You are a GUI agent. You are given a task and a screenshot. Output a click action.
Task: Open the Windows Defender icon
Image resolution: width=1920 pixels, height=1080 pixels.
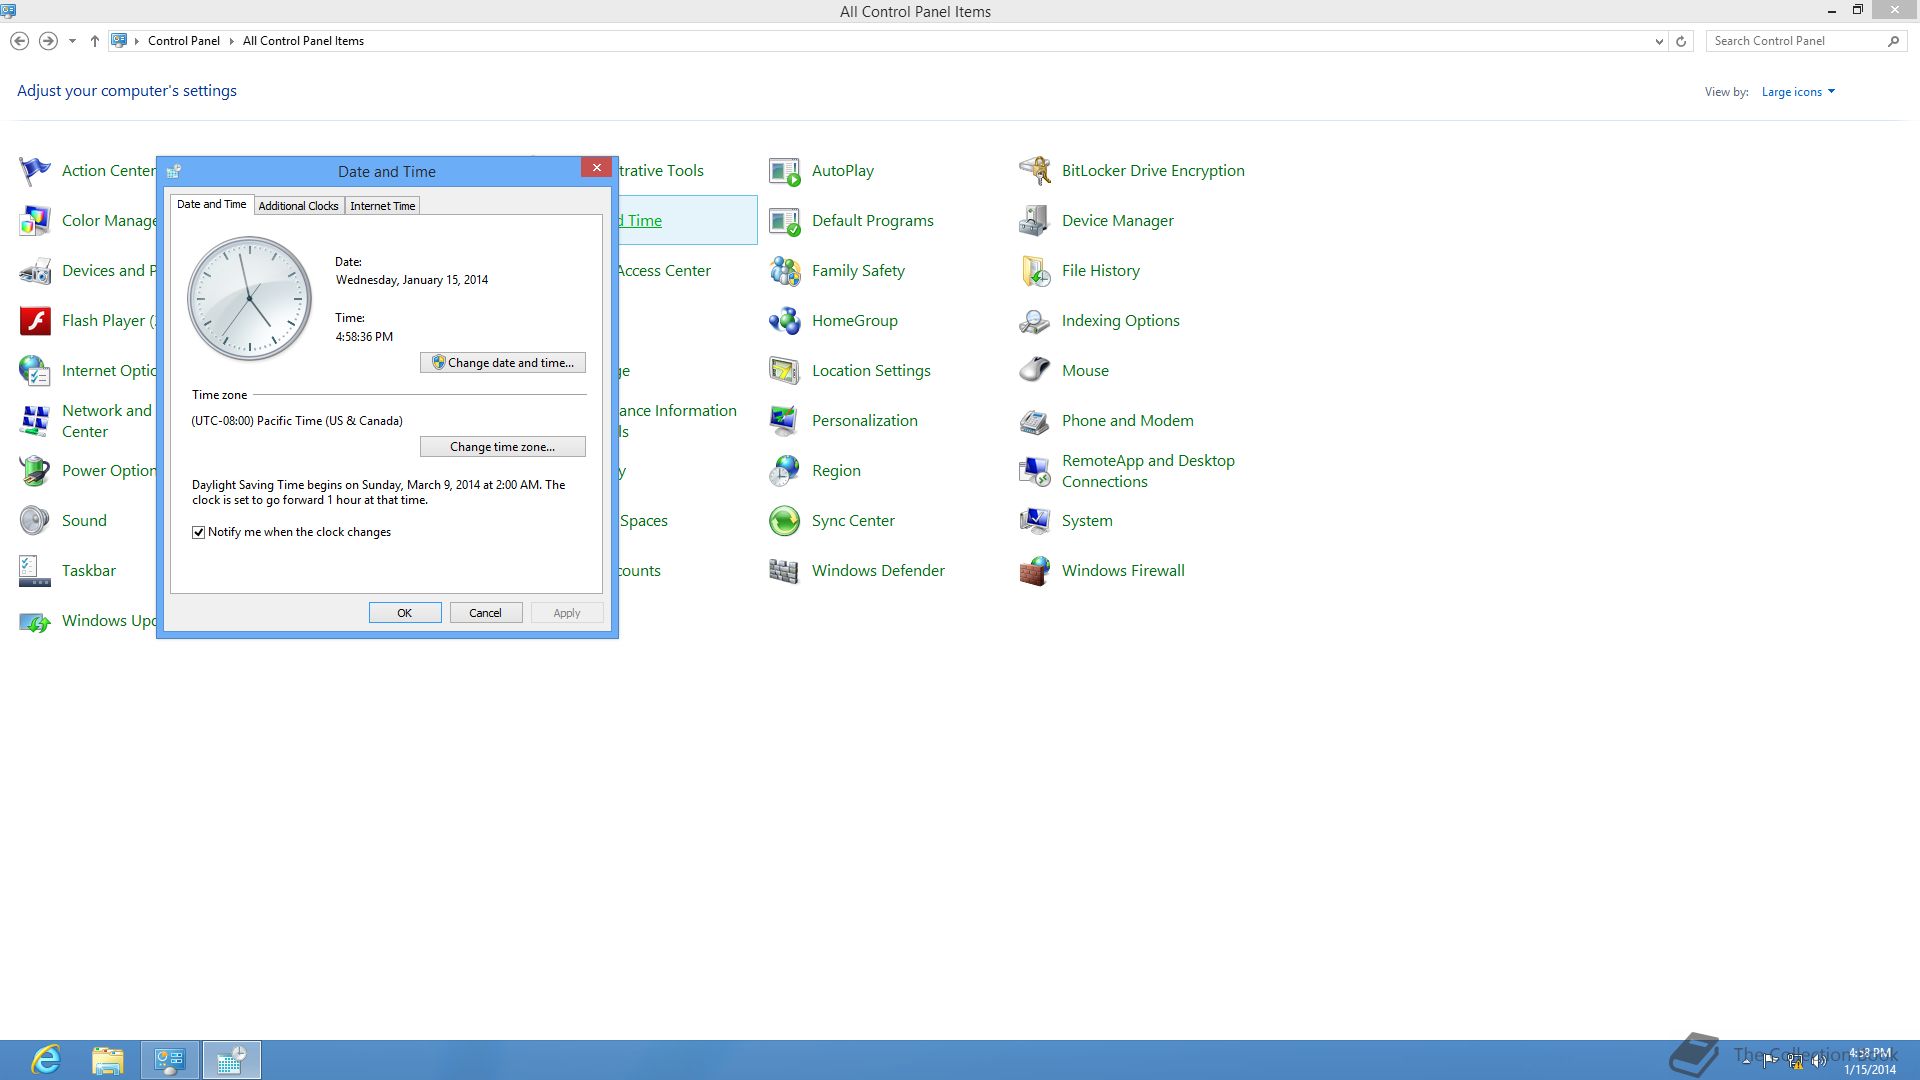(x=785, y=571)
